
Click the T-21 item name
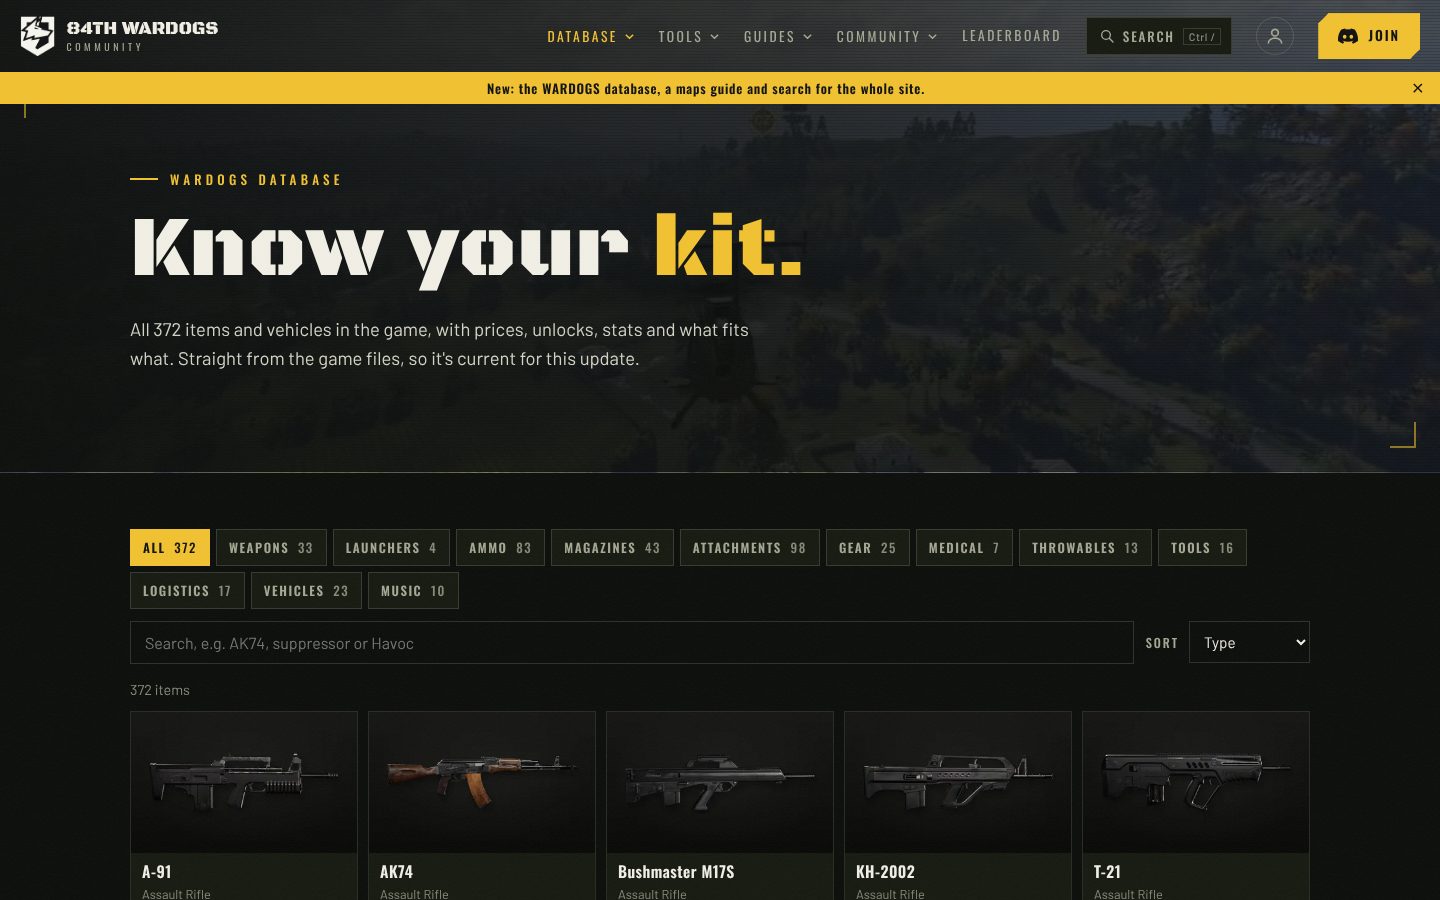[x=1107, y=871]
